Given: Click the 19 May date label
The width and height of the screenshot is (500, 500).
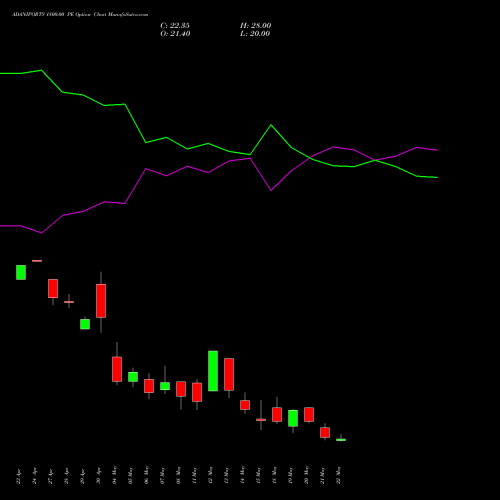Looking at the screenshot, I should (291, 475).
